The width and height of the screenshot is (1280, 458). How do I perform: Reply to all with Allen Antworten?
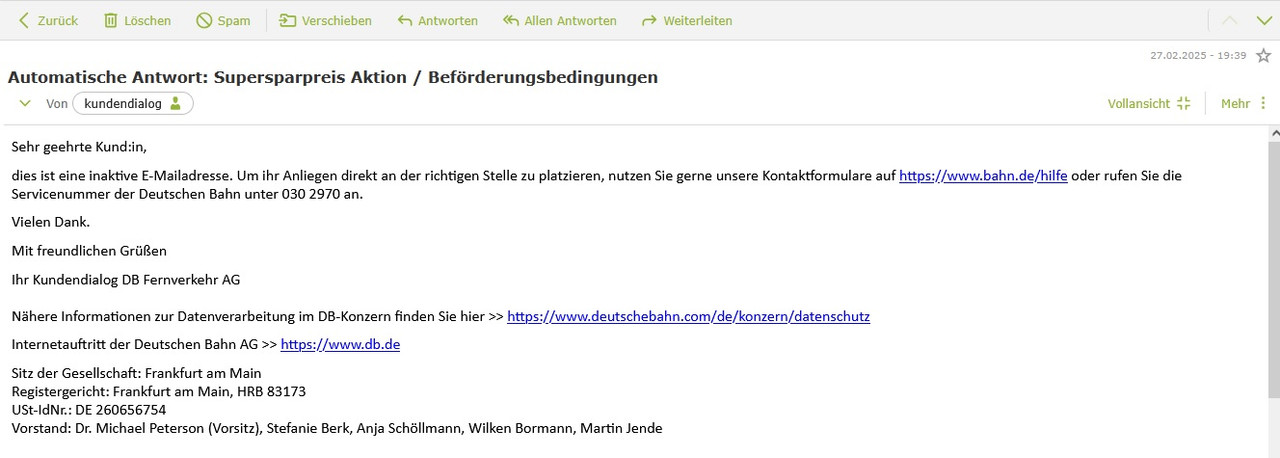[x=560, y=20]
